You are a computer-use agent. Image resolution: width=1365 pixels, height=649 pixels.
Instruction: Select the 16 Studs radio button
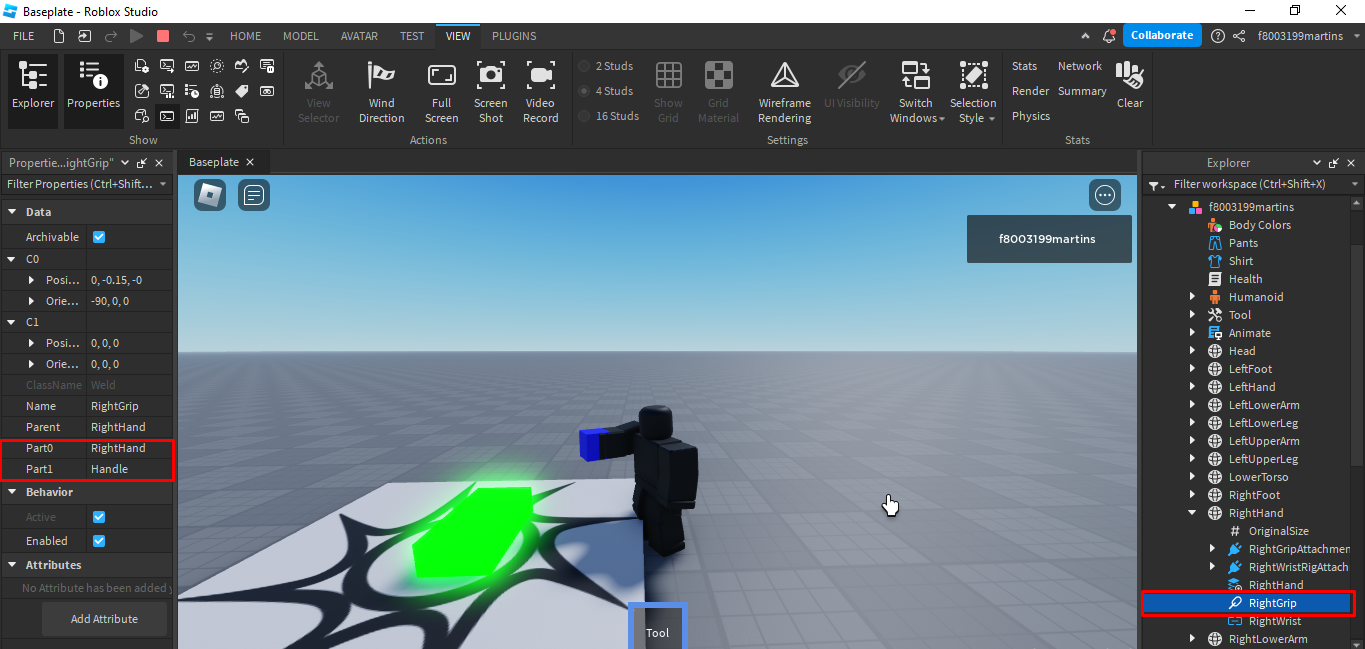pyautogui.click(x=582, y=115)
